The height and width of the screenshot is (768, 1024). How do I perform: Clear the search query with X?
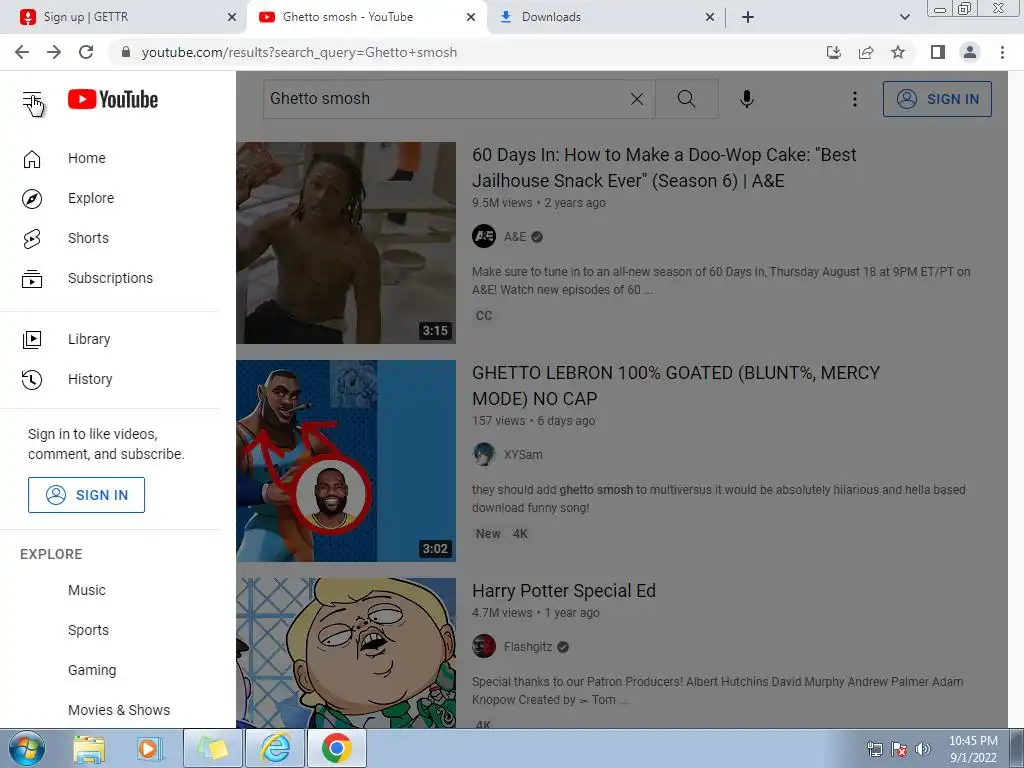click(637, 99)
